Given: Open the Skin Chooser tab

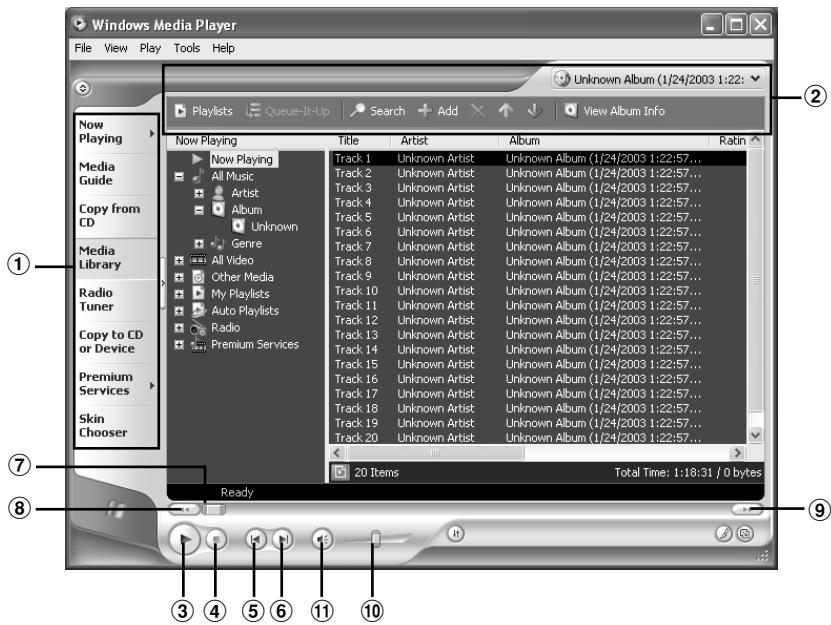Looking at the screenshot, I should 116,426.
